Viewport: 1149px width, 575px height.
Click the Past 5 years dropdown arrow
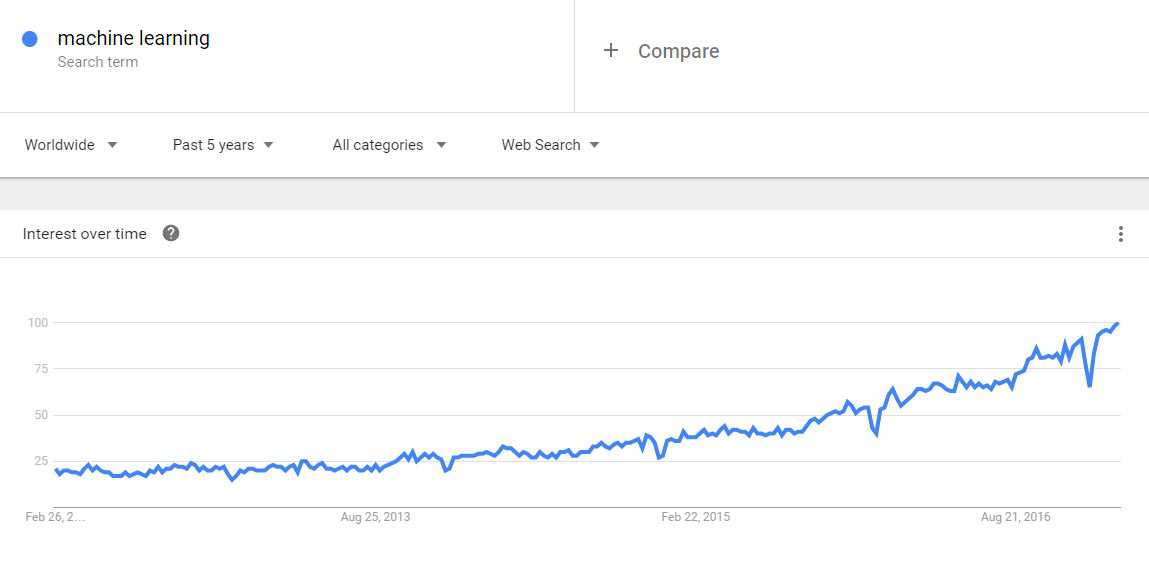pyautogui.click(x=268, y=145)
